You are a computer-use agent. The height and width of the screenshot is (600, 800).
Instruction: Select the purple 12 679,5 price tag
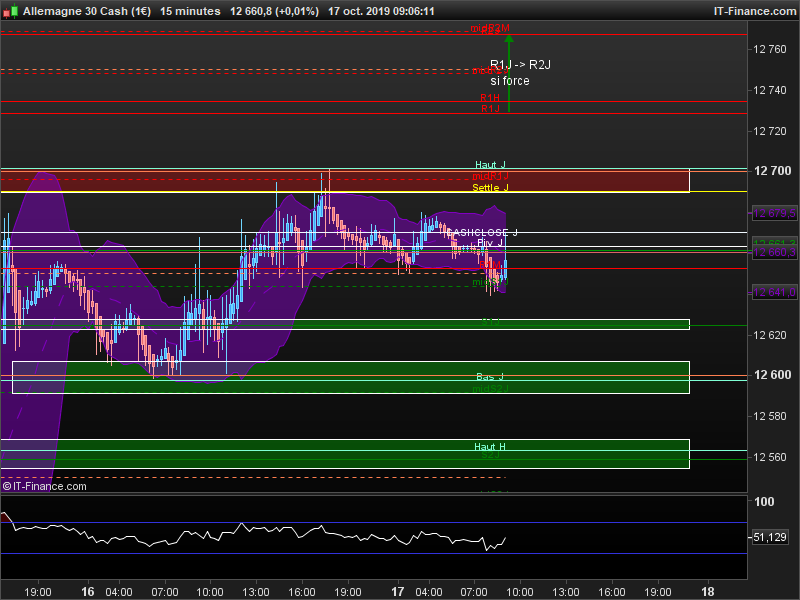click(x=774, y=213)
